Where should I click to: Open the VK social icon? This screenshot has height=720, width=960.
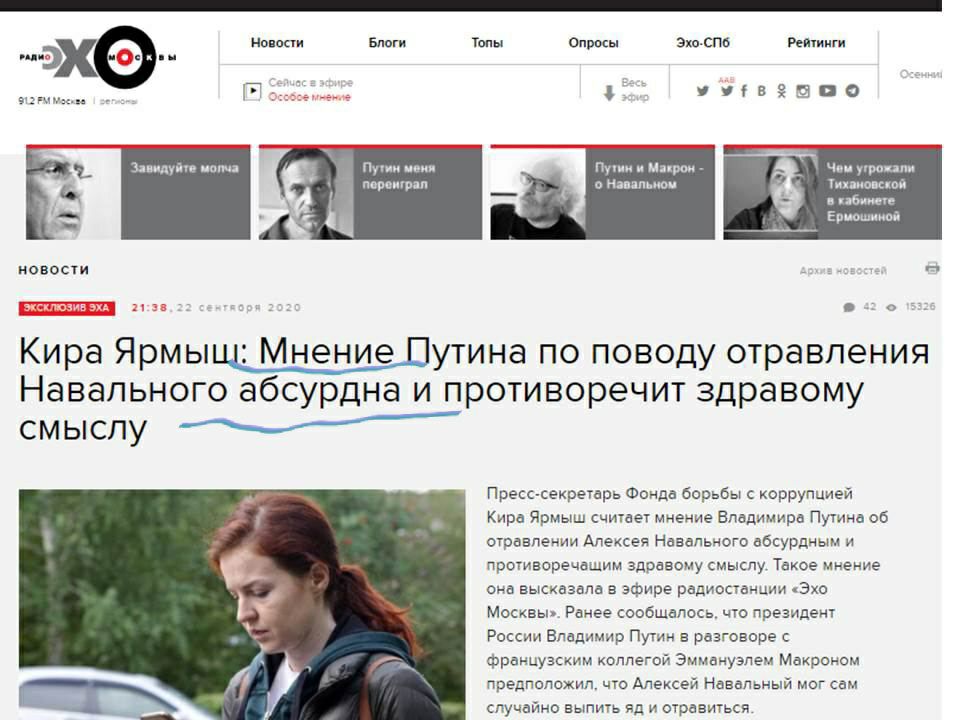(762, 91)
